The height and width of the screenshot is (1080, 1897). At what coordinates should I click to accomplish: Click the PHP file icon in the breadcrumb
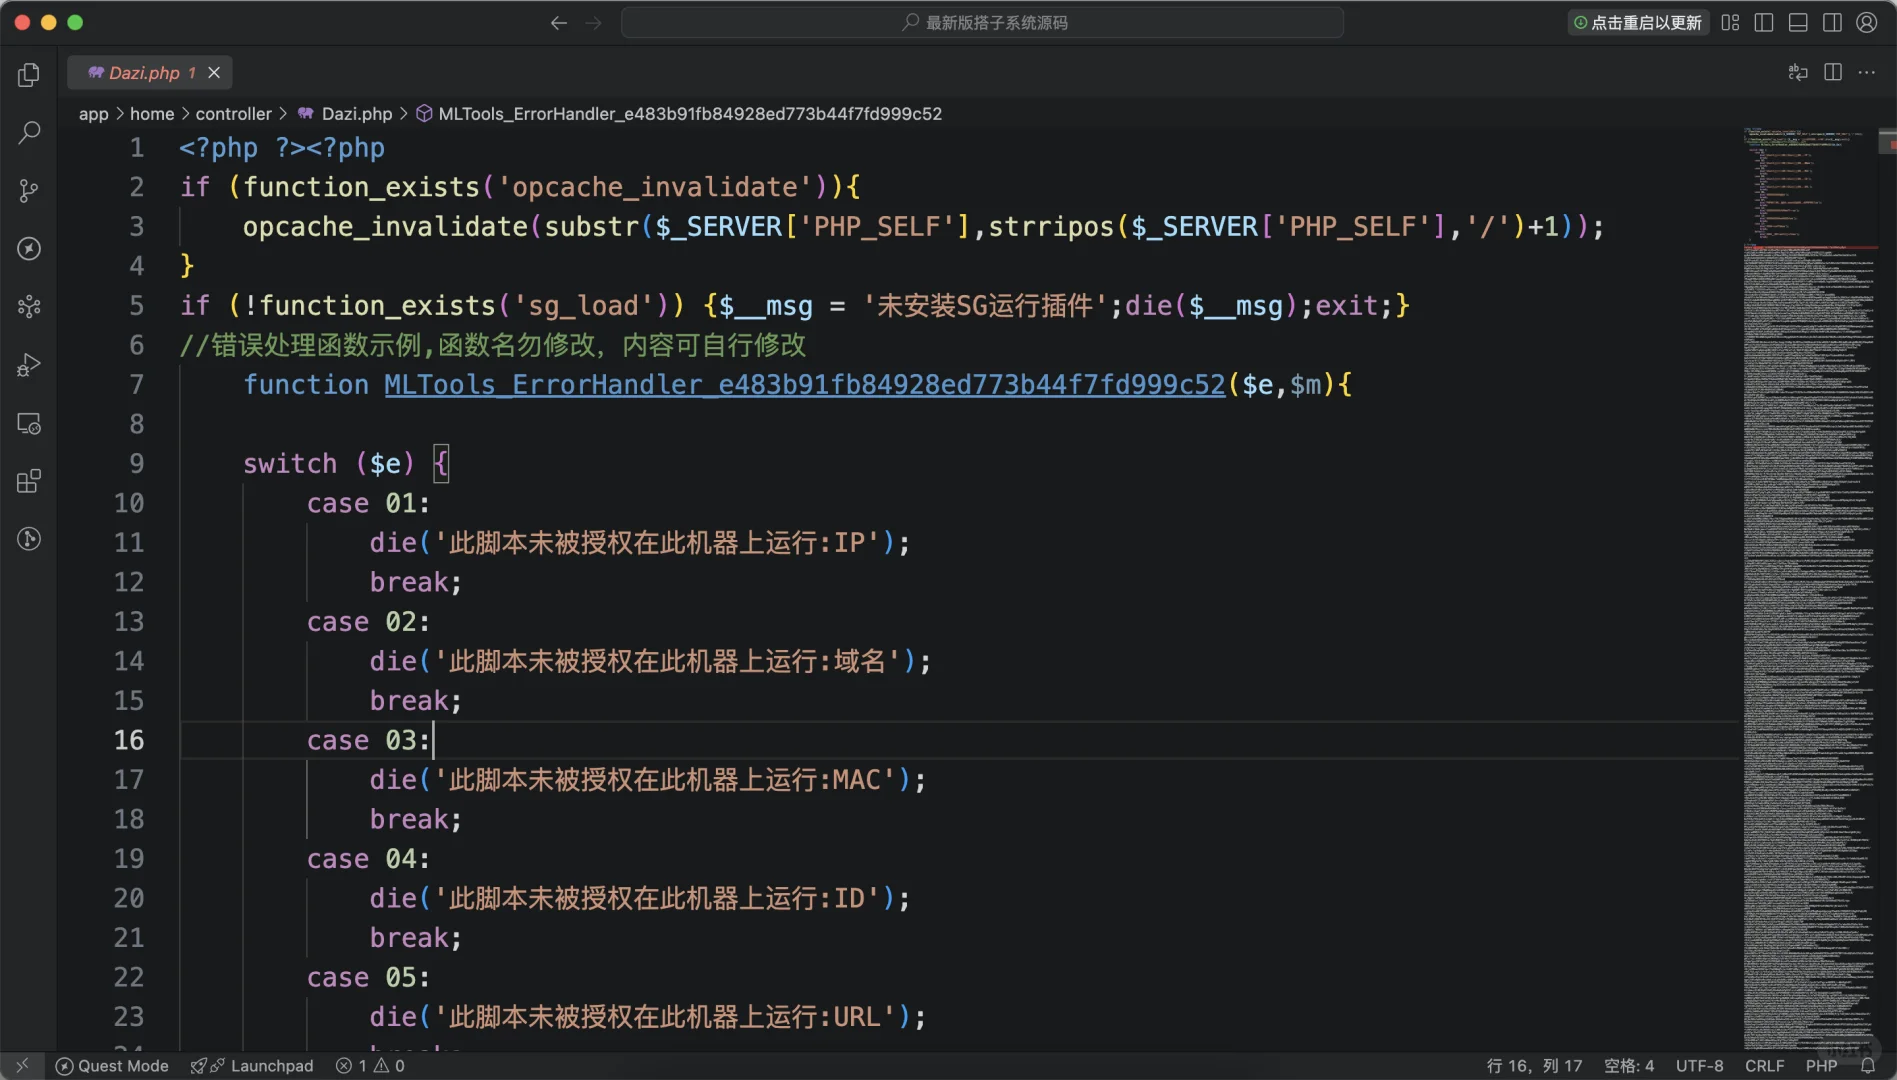pos(306,114)
